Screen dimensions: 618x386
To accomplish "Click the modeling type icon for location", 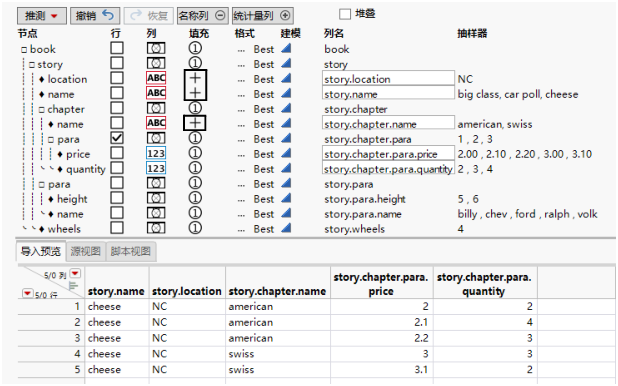I will [x=286, y=78].
